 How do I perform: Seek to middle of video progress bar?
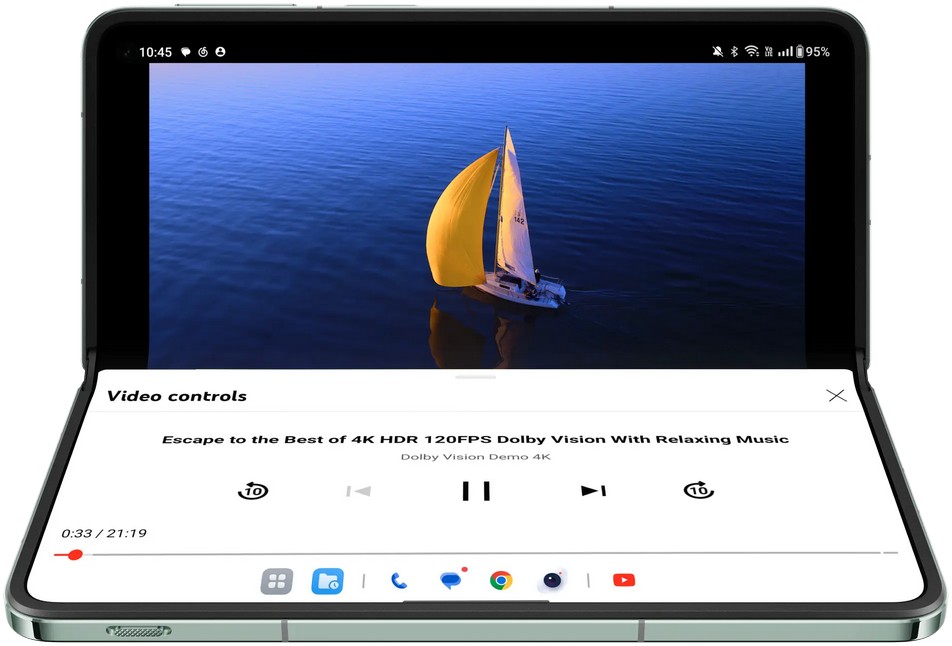tap(476, 553)
